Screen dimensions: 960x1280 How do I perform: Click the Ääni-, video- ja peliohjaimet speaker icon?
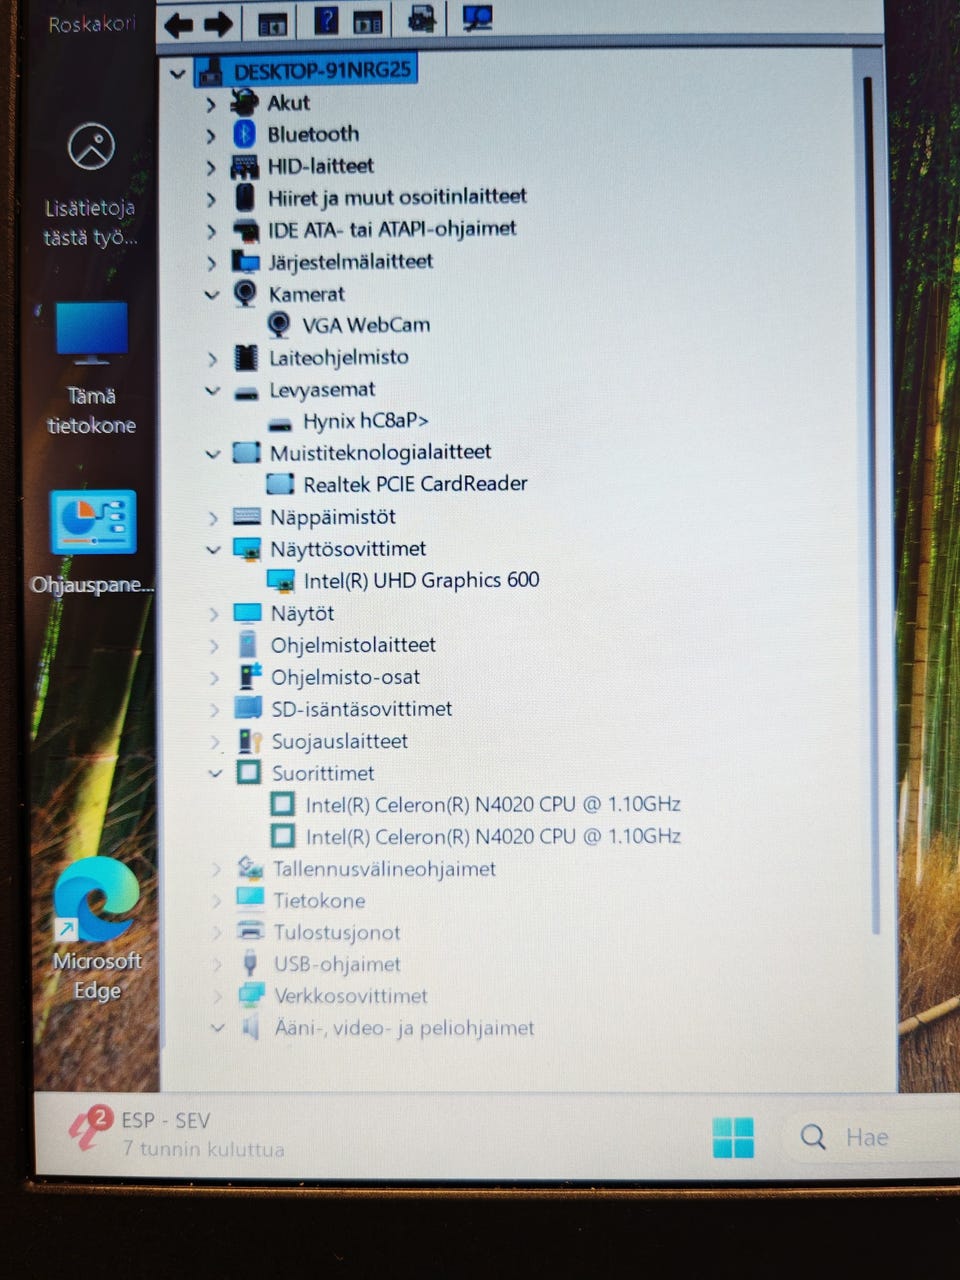pyautogui.click(x=251, y=1027)
